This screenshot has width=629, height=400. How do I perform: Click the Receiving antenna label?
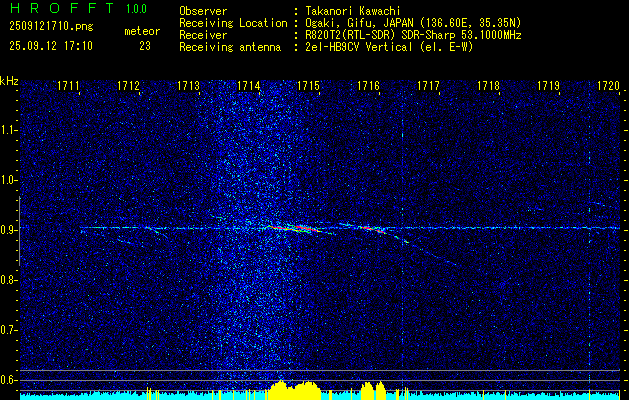pos(230,47)
